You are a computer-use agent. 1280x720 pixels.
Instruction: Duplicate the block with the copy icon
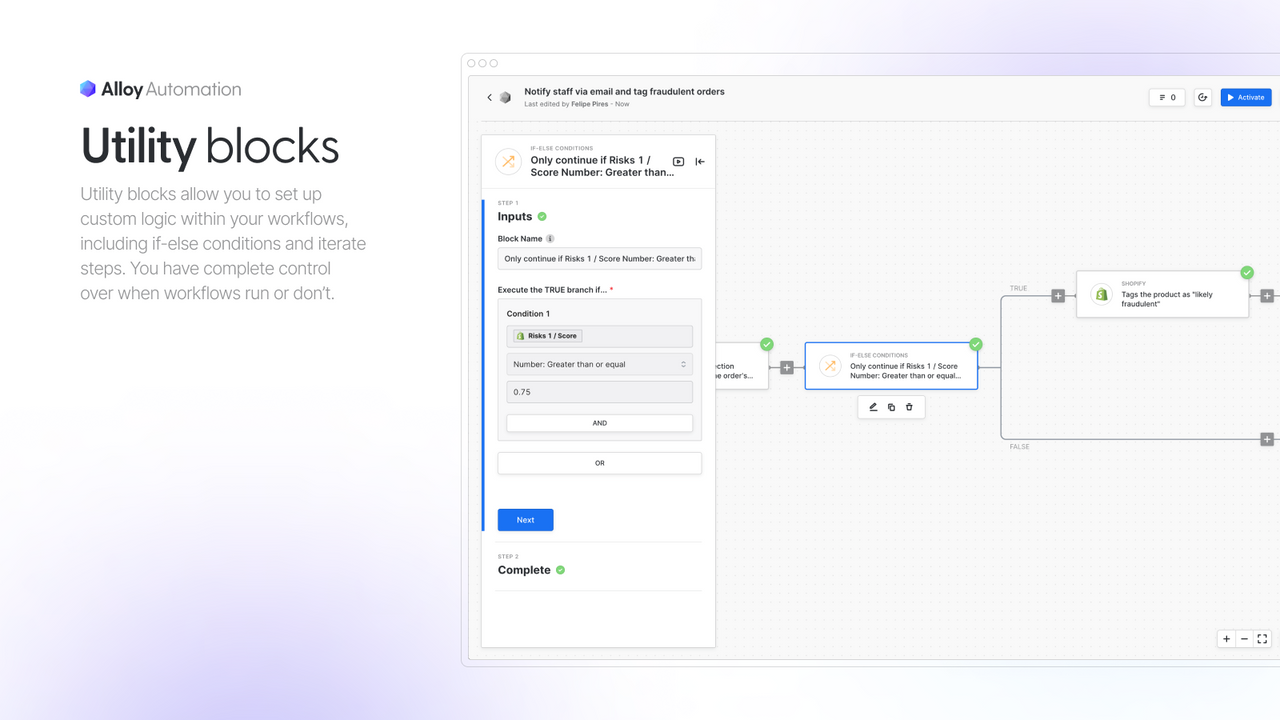click(891, 407)
